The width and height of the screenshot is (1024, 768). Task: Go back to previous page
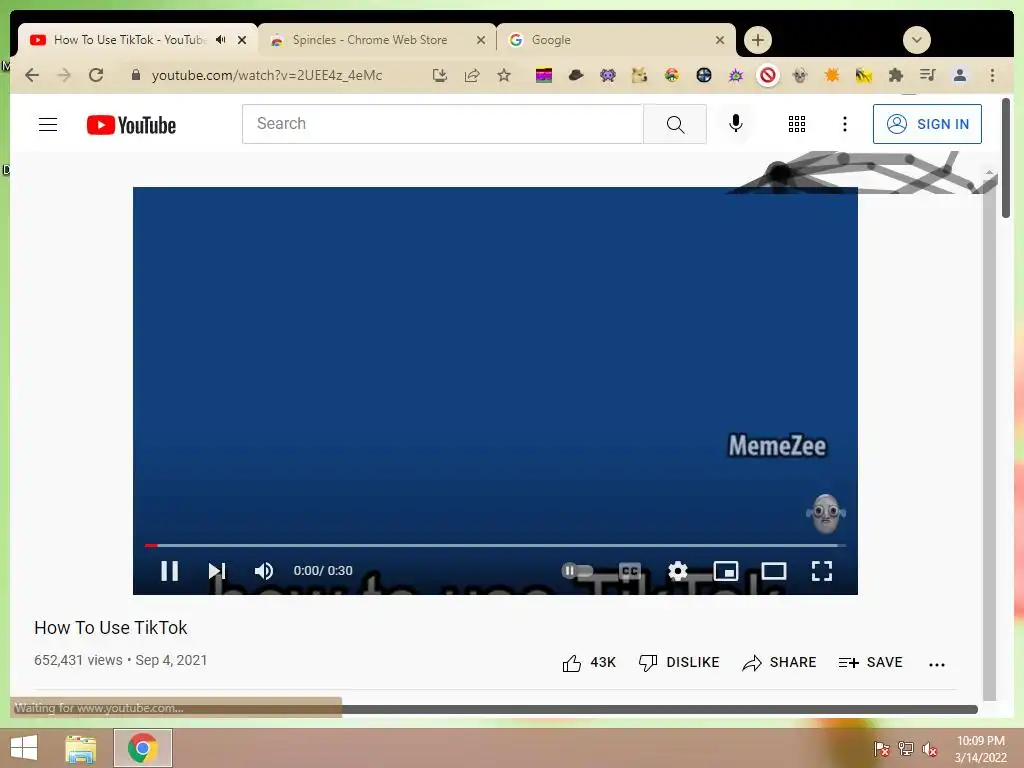tap(32, 75)
